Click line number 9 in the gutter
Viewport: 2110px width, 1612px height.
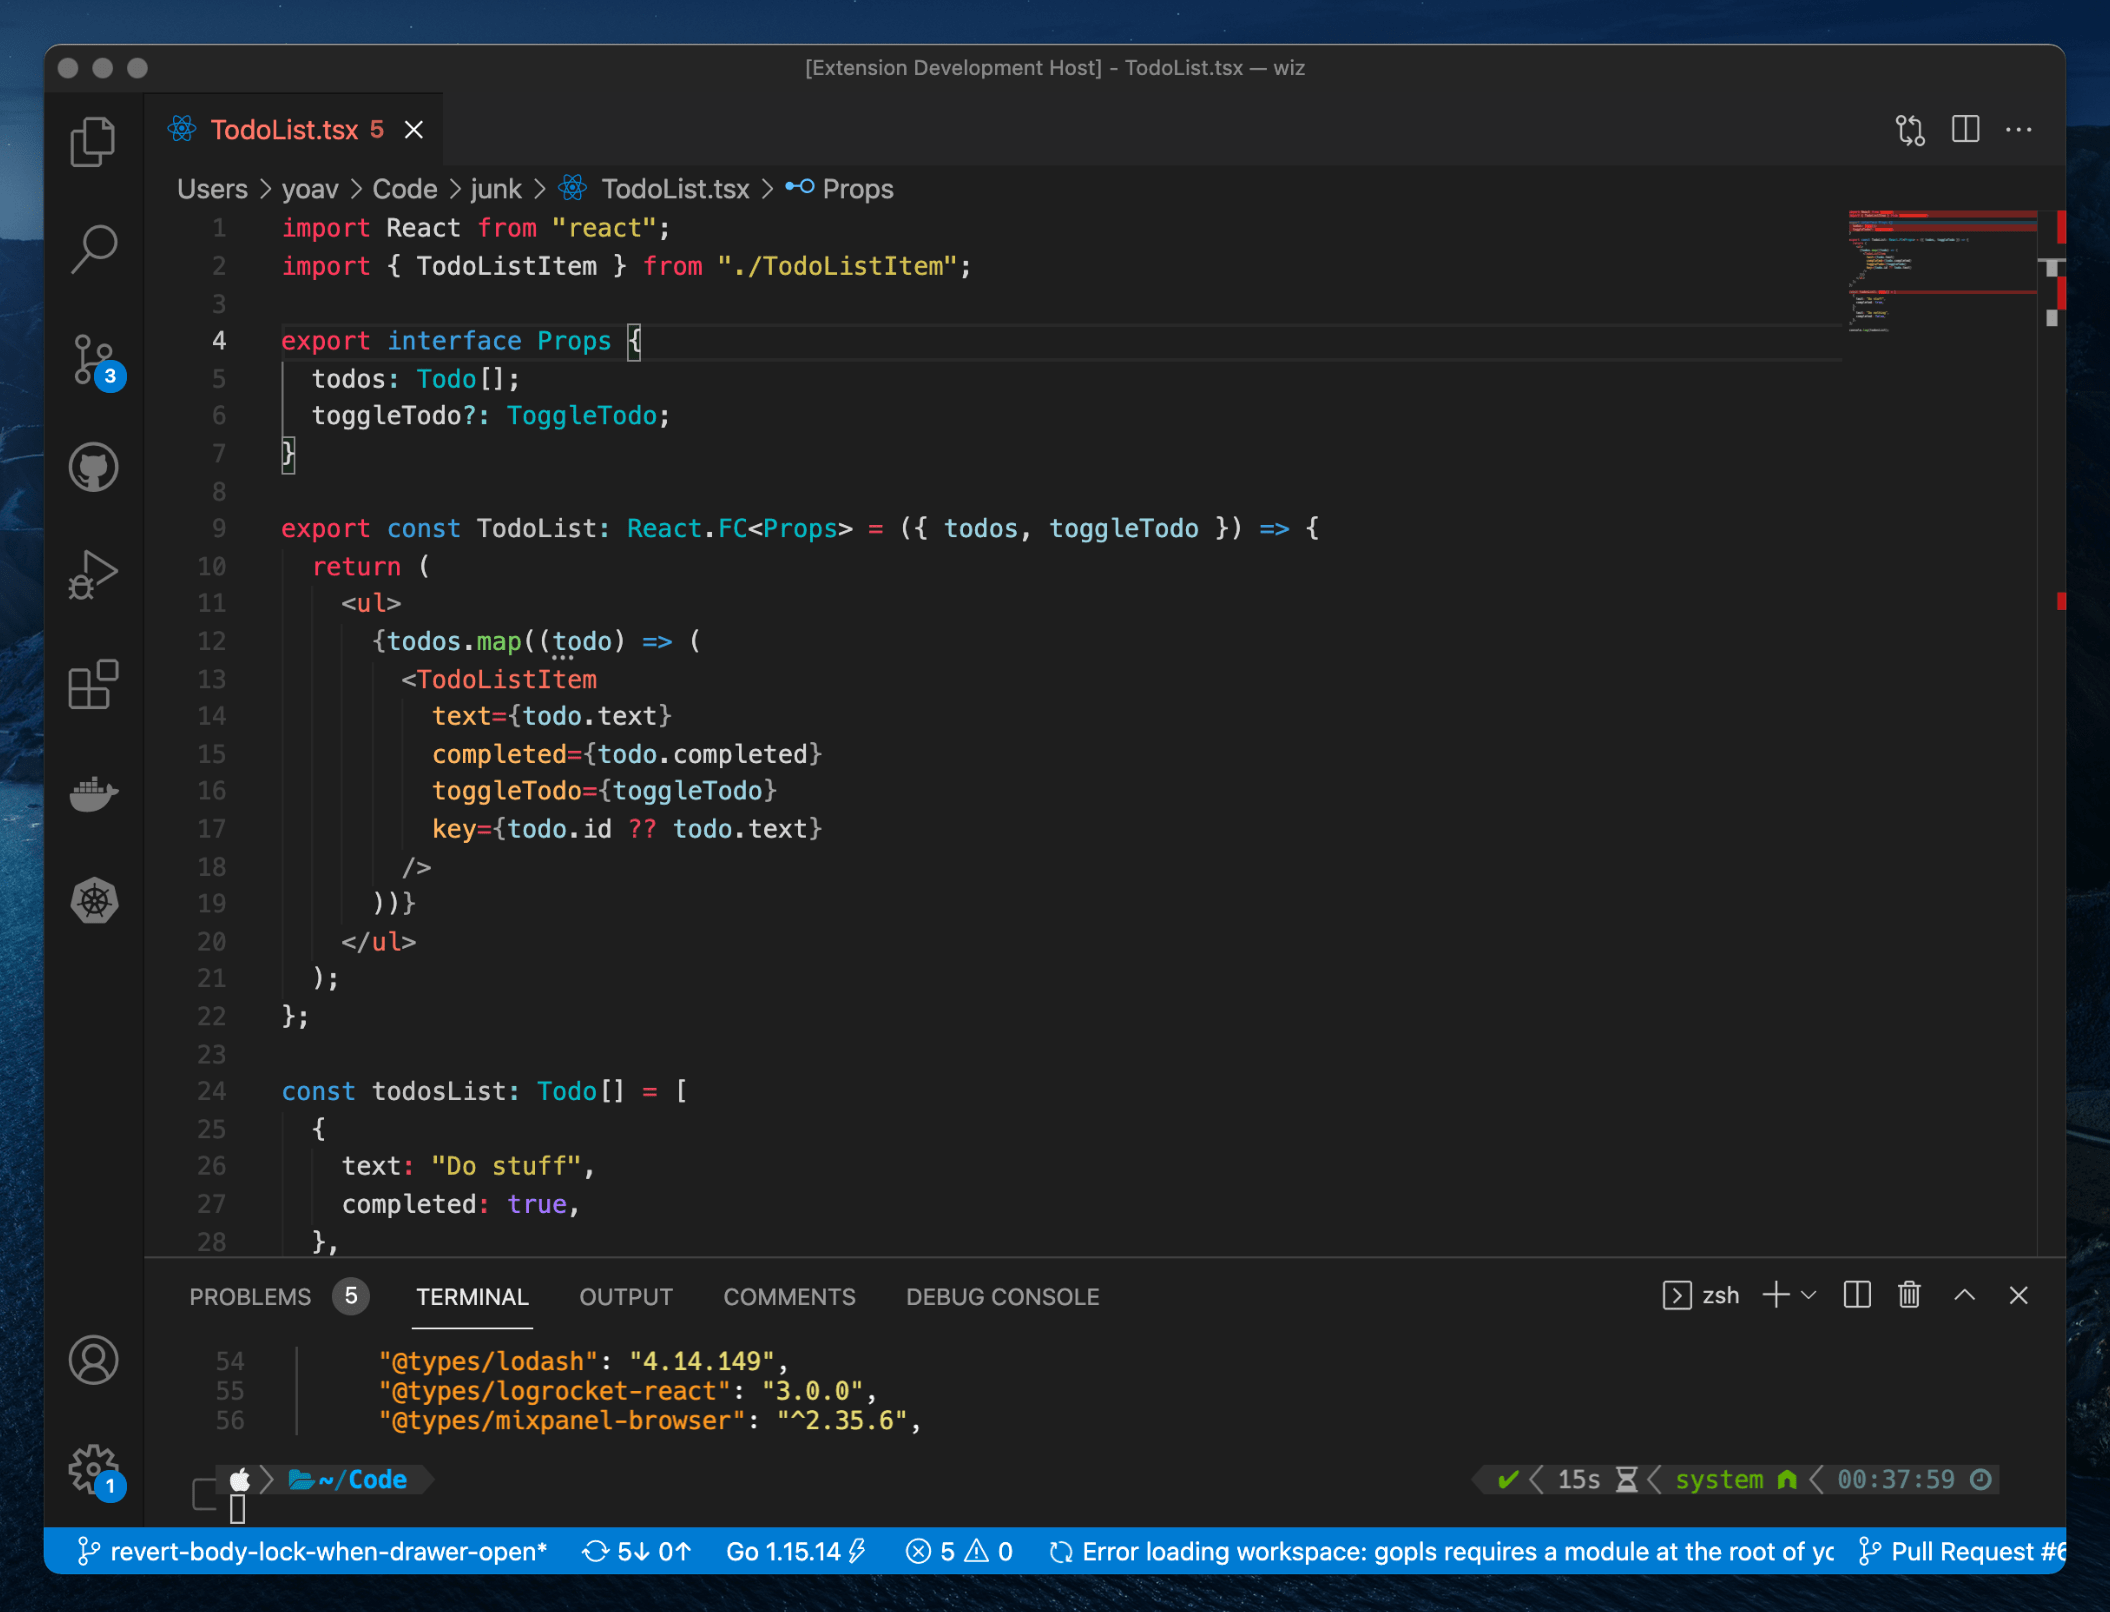pyautogui.click(x=219, y=528)
